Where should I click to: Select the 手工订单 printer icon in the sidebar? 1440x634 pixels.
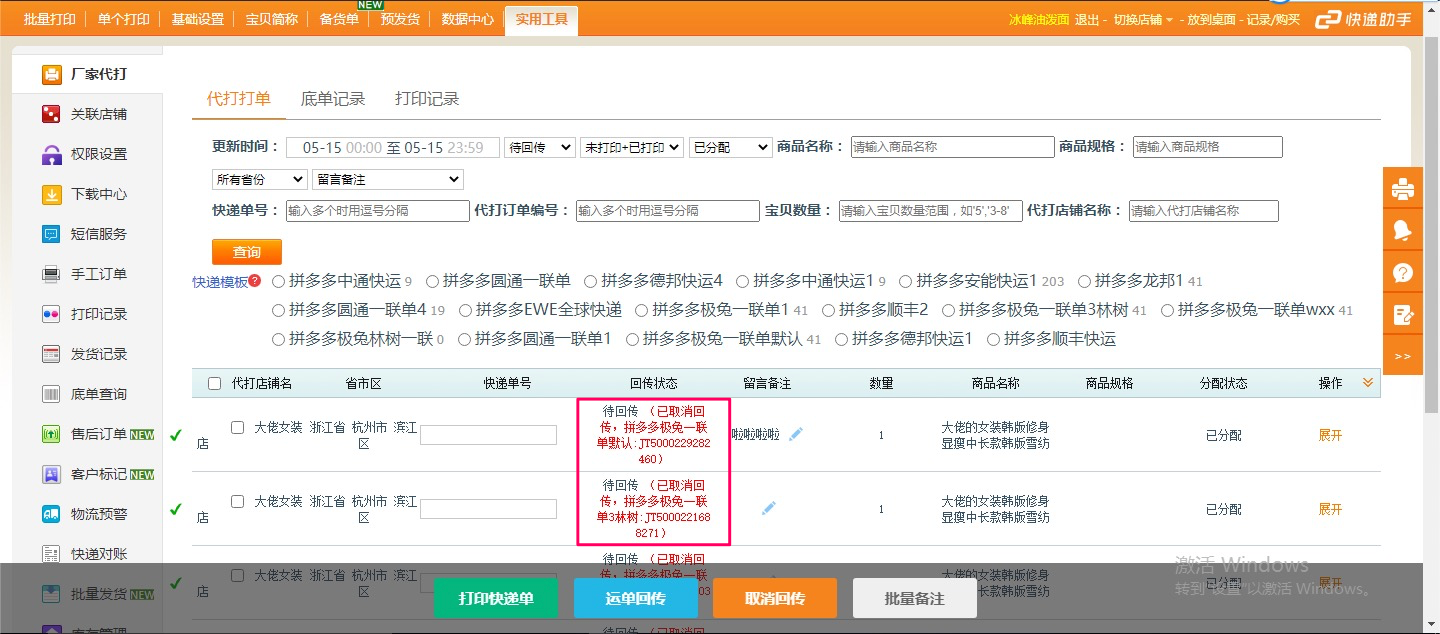[x=52, y=274]
